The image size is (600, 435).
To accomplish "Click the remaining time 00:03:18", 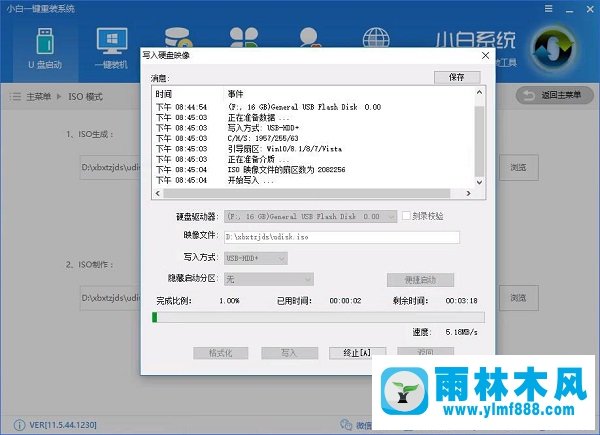I will [x=461, y=301].
